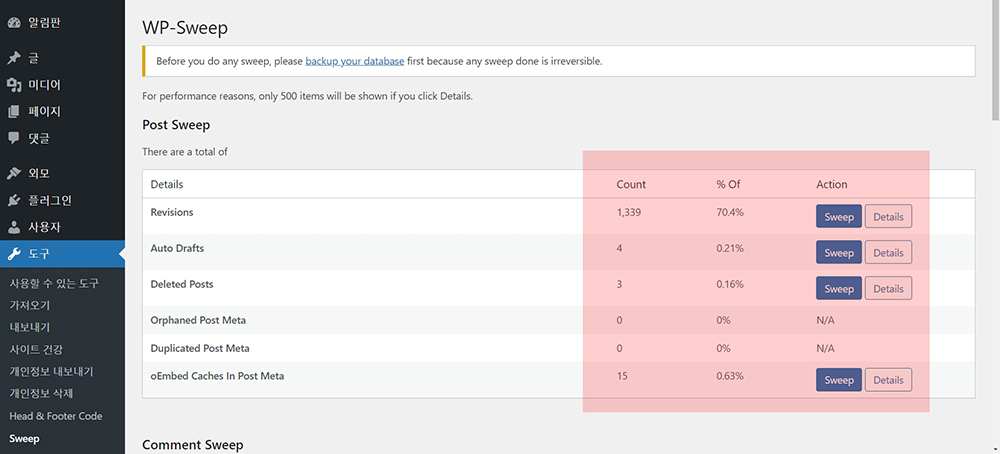The image size is (1000, 454).
Task: Click the pages icon beside 페이지
Action: click(x=14, y=112)
